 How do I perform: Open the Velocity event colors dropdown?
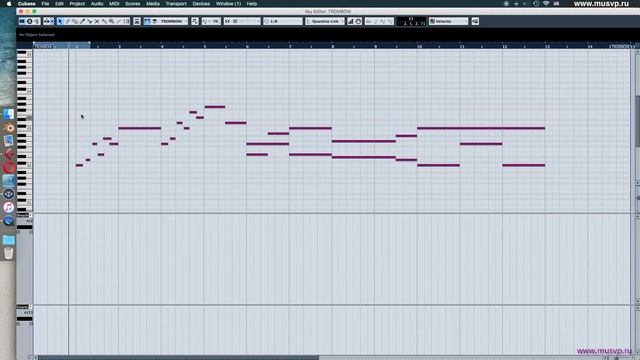point(448,21)
